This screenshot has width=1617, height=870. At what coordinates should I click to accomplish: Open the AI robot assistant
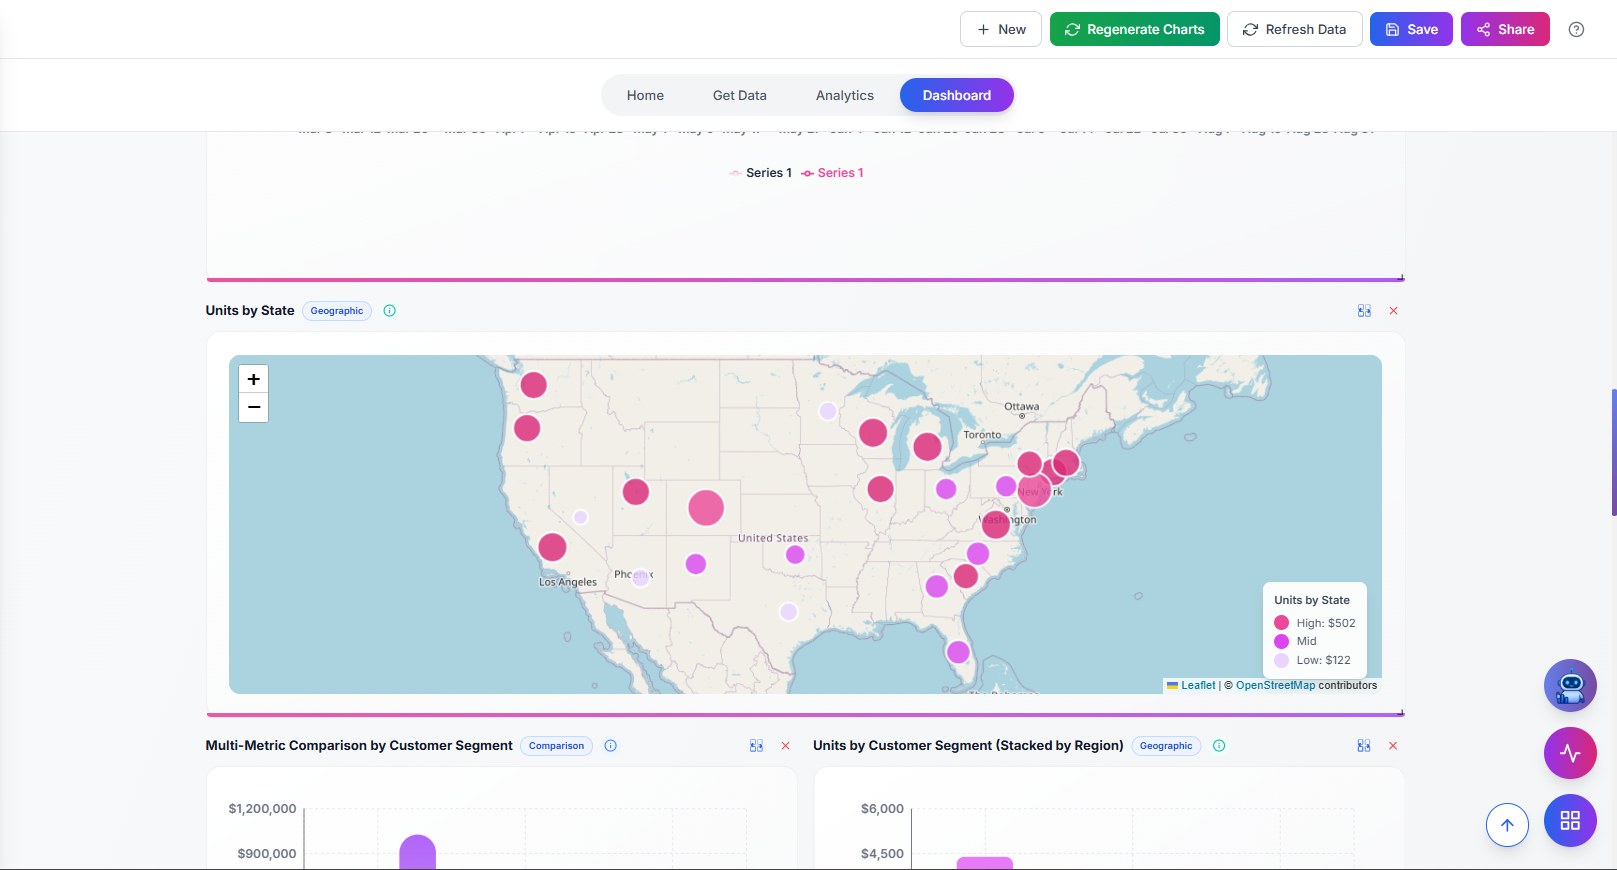tap(1570, 686)
